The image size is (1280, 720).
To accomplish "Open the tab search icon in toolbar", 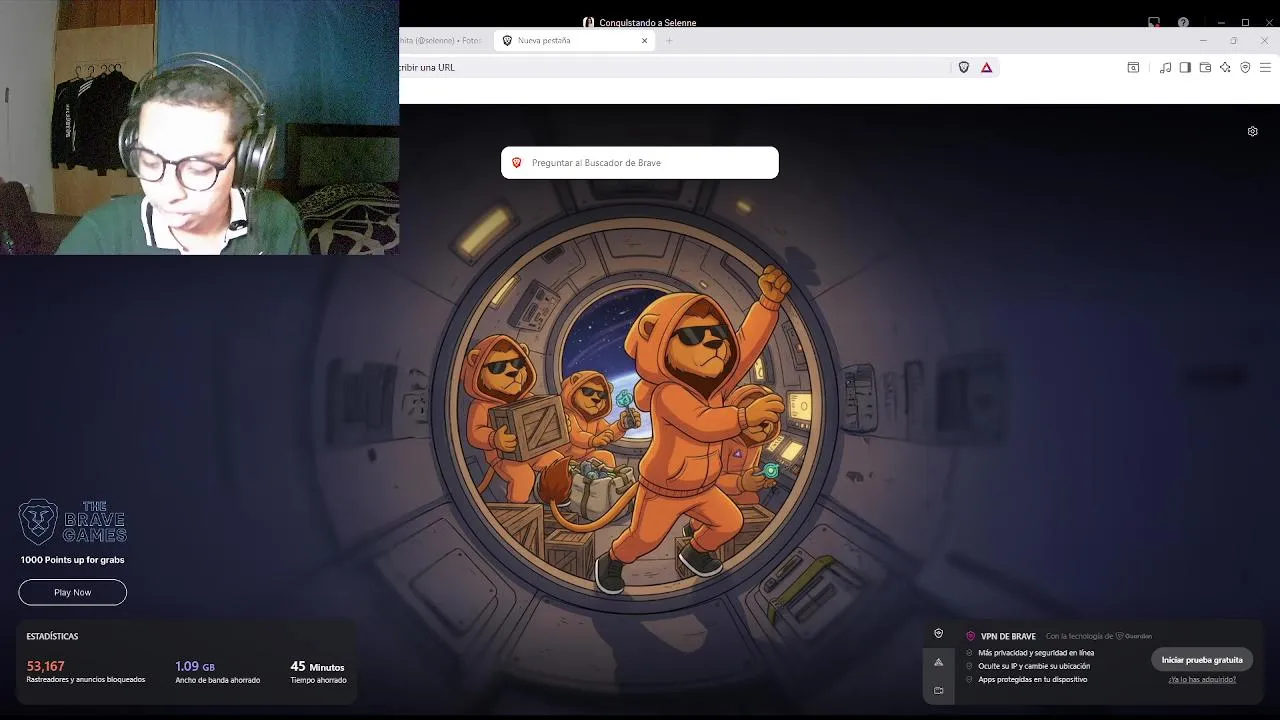I will point(1133,67).
